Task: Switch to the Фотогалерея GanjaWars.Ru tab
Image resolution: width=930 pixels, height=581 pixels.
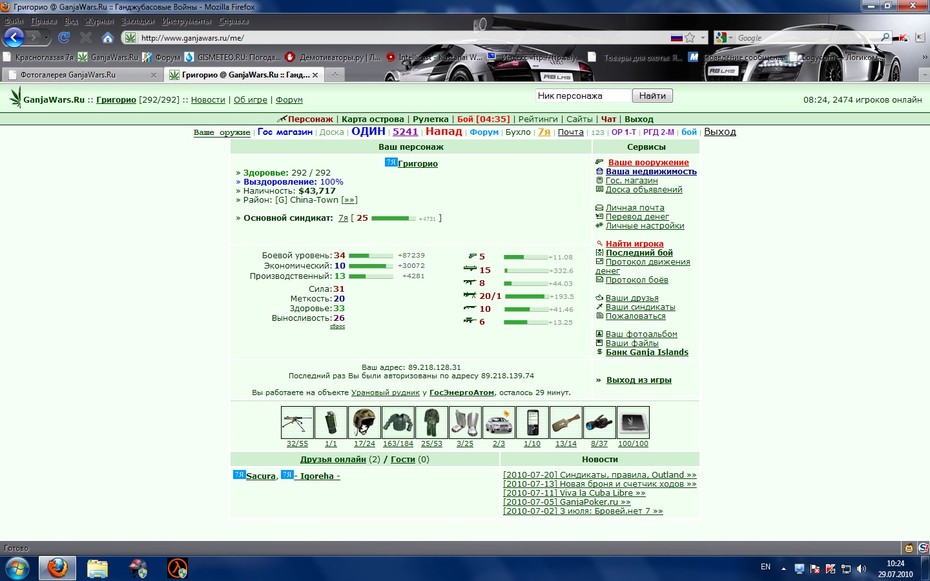Action: click(81, 75)
